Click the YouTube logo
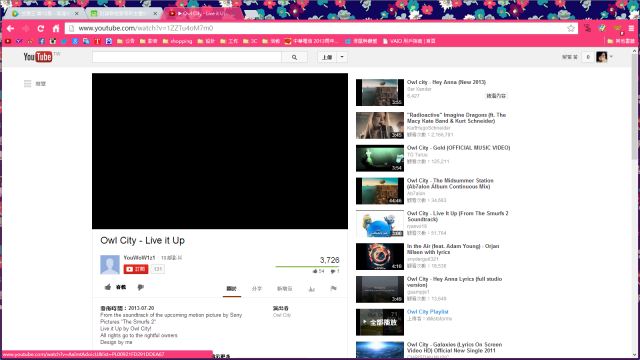The height and width of the screenshot is (360, 640). [x=38, y=57]
